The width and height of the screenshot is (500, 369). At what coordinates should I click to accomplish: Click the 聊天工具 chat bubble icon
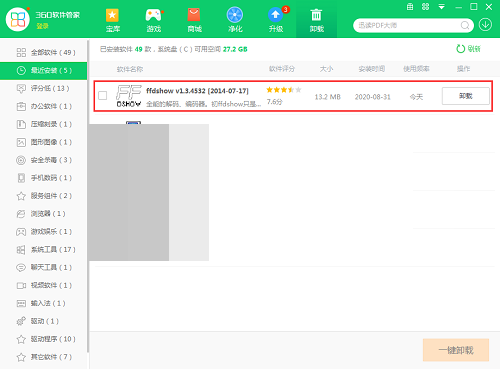pyautogui.click(x=21, y=267)
